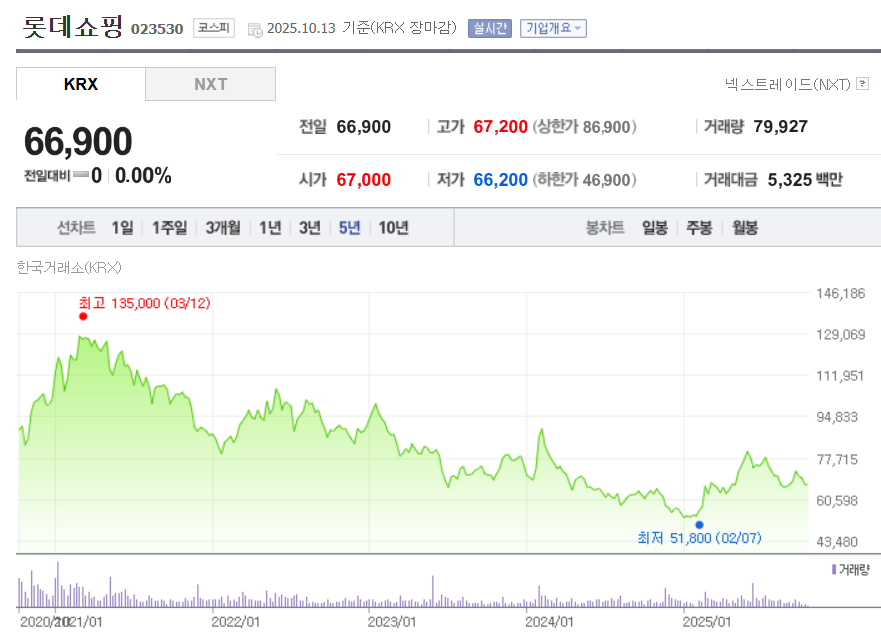Image resolution: width=881 pixels, height=640 pixels.
Task: Click the 시가 value 67,000
Action: pos(364,180)
